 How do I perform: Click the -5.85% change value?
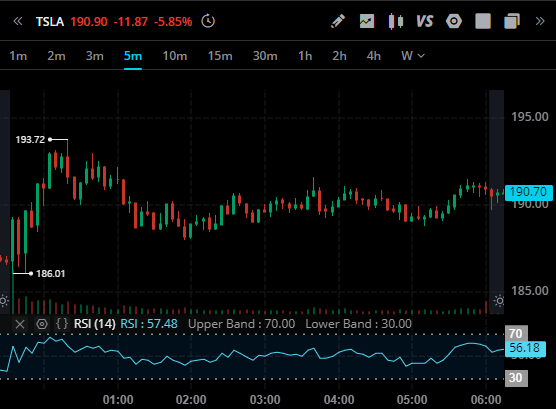[x=173, y=22]
